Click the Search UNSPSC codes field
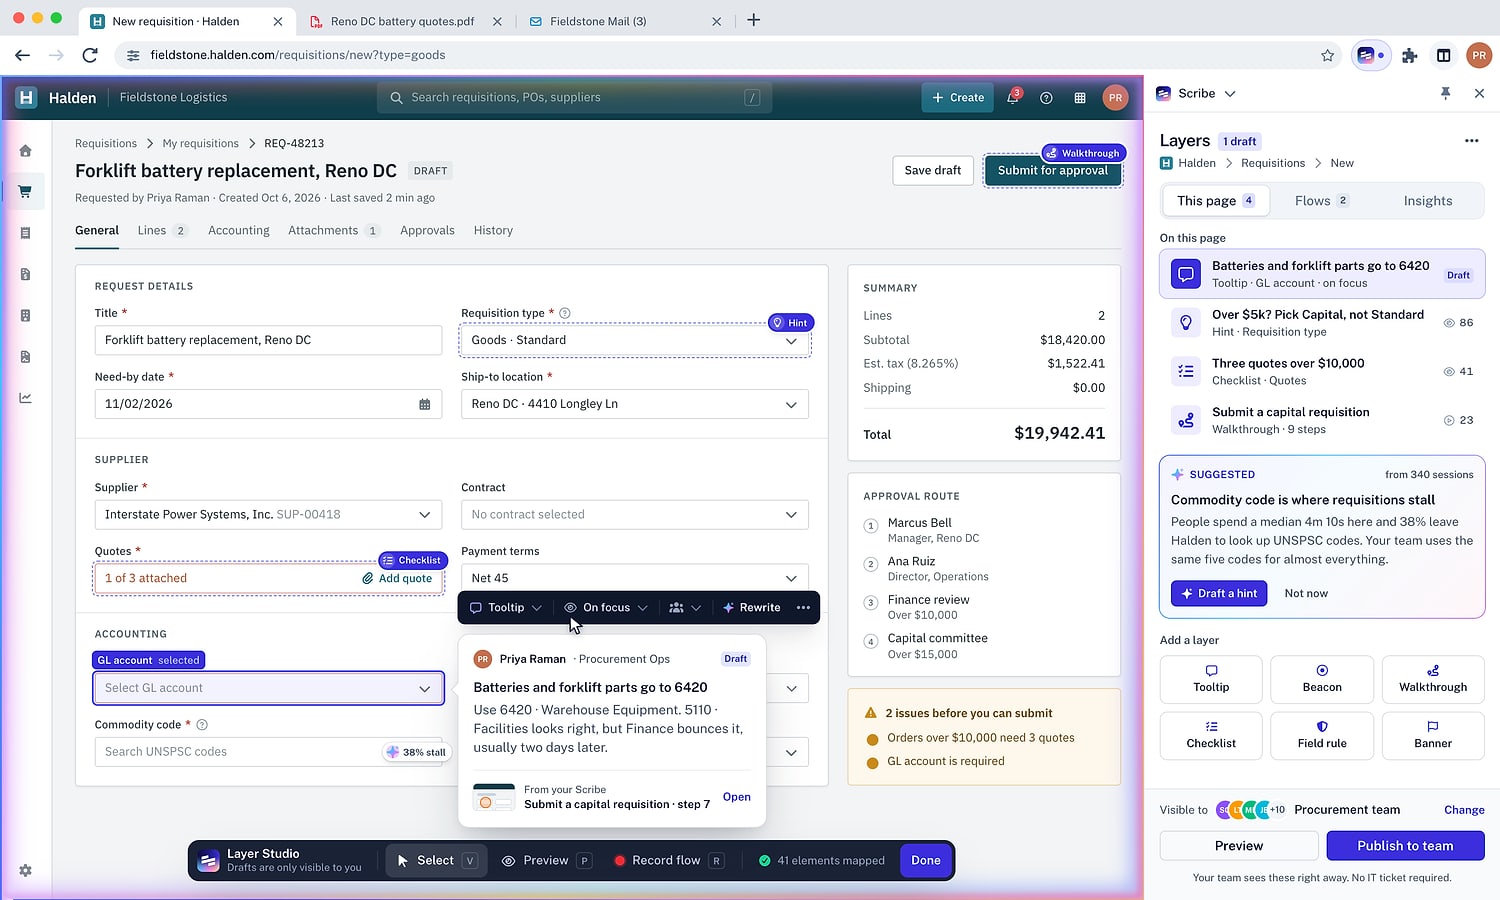Image resolution: width=1500 pixels, height=900 pixels. pyautogui.click(x=268, y=752)
